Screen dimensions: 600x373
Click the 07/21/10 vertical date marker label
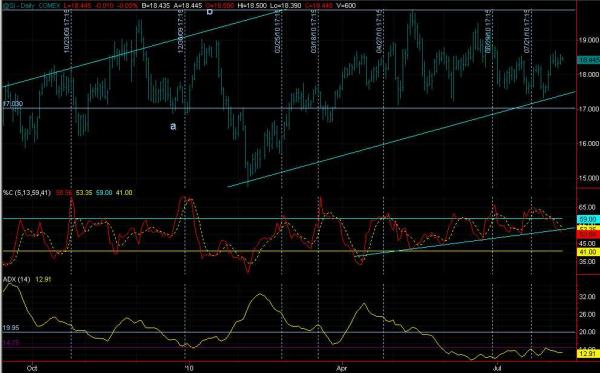point(527,31)
